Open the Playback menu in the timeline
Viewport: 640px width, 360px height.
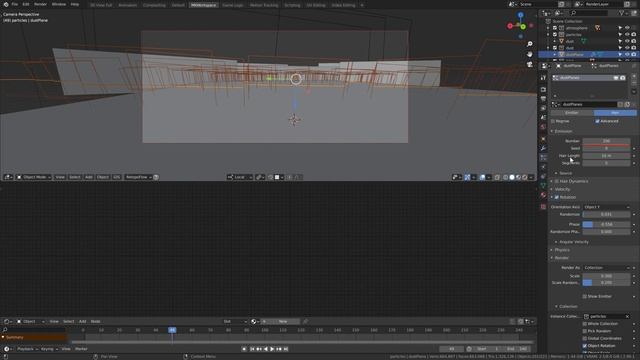(x=27, y=349)
